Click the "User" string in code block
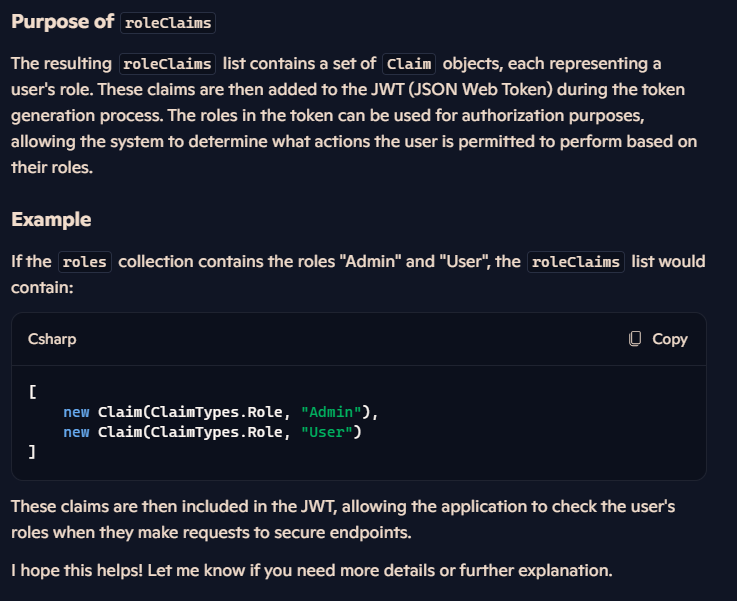The image size is (737, 601). 327,432
